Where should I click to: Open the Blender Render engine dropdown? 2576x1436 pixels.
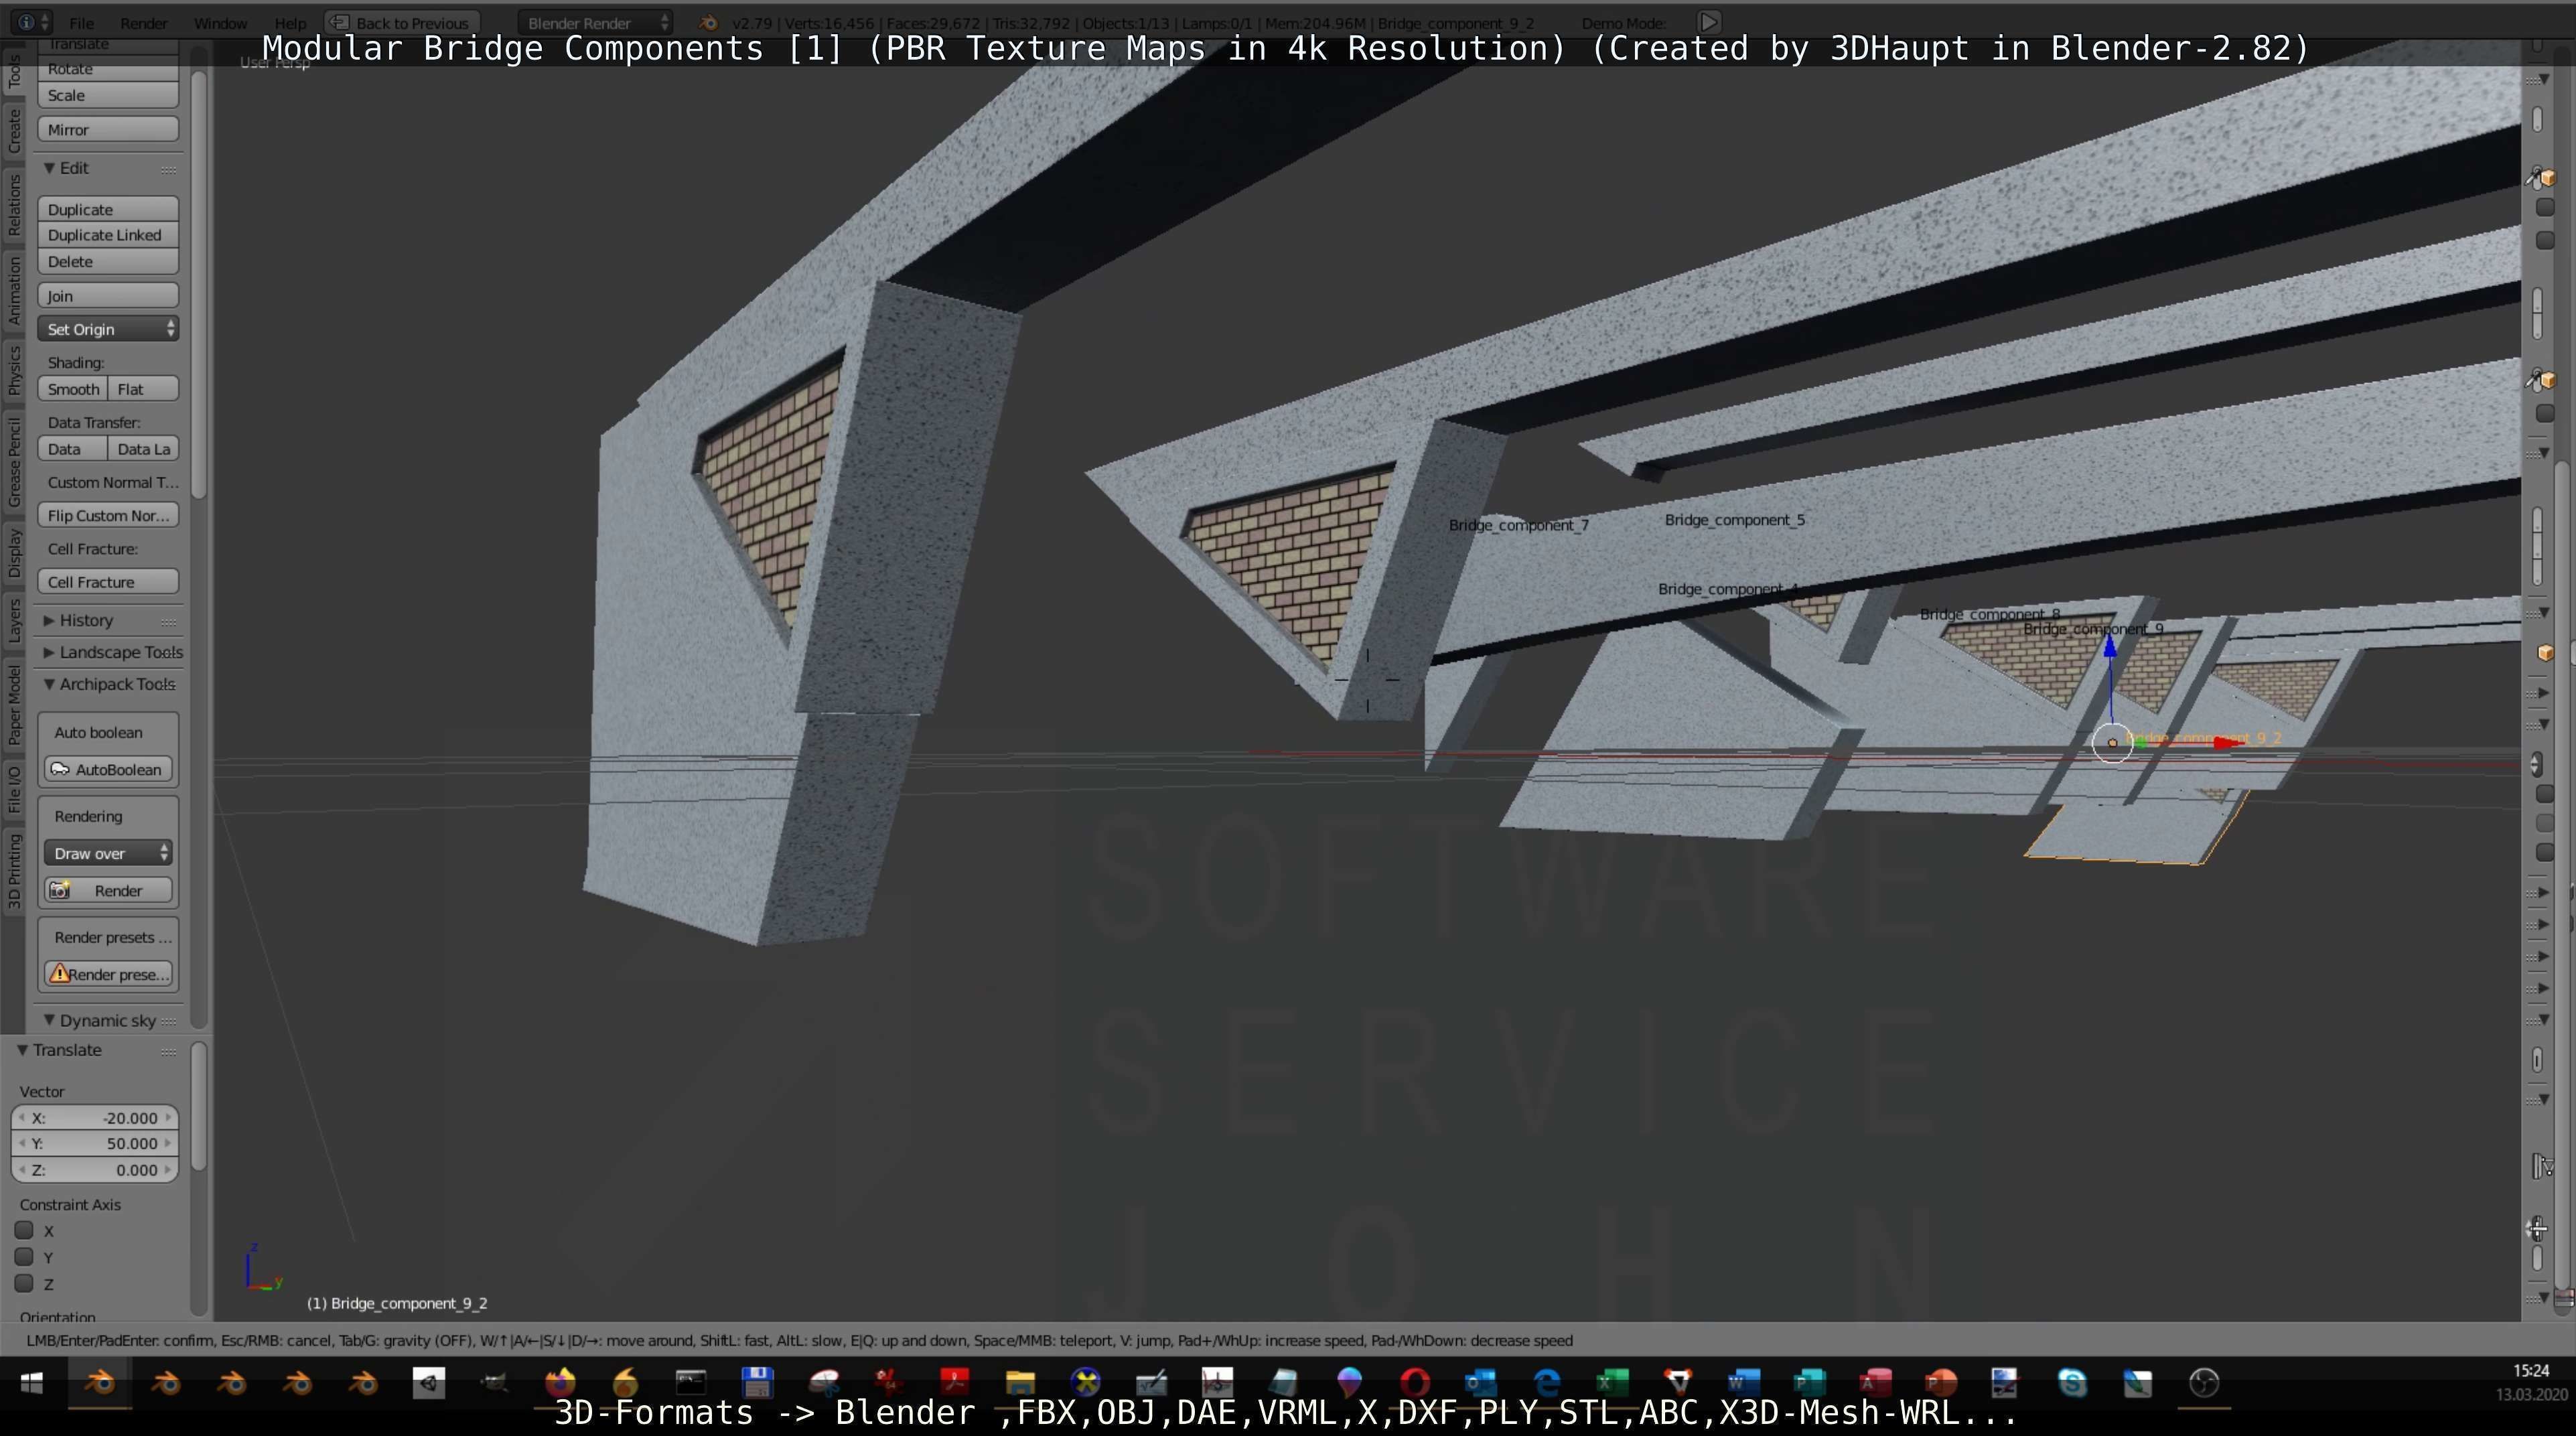coord(596,22)
